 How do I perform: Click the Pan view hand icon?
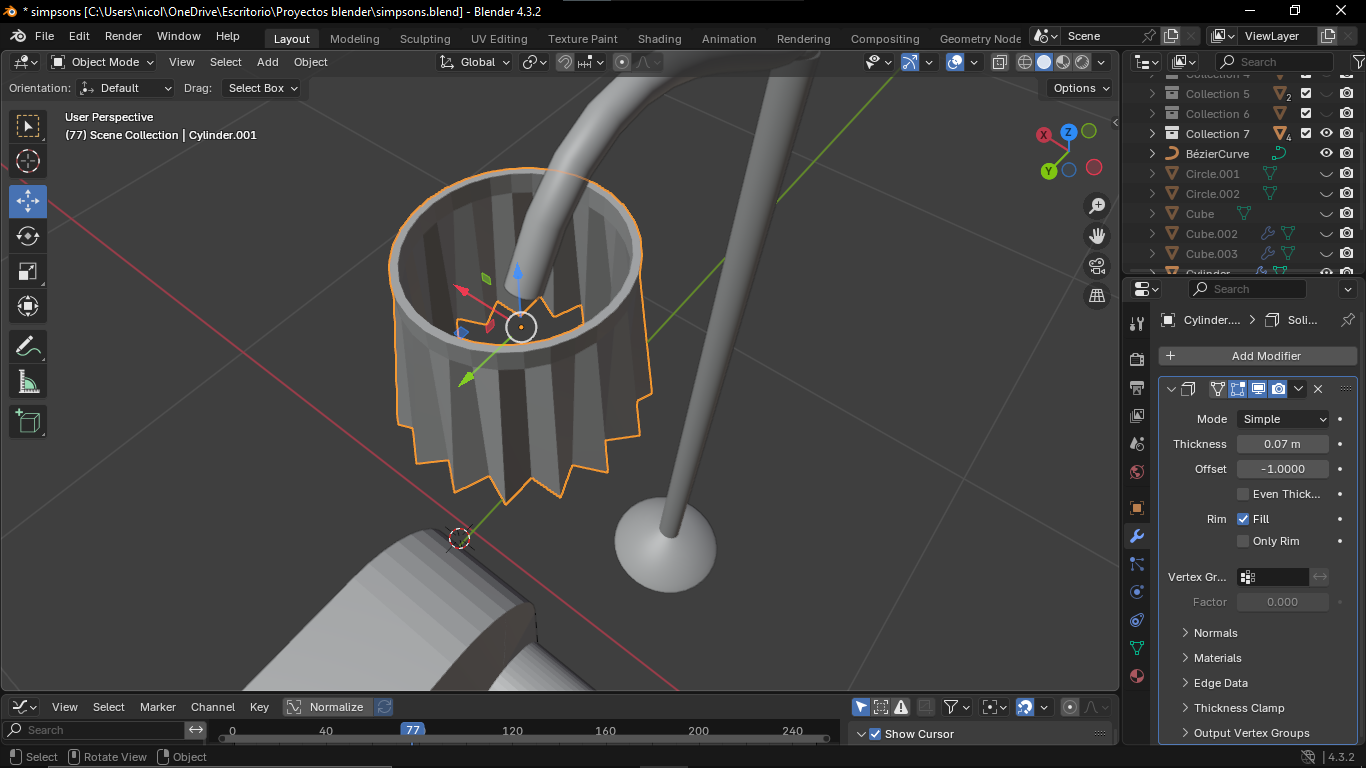click(x=1097, y=236)
